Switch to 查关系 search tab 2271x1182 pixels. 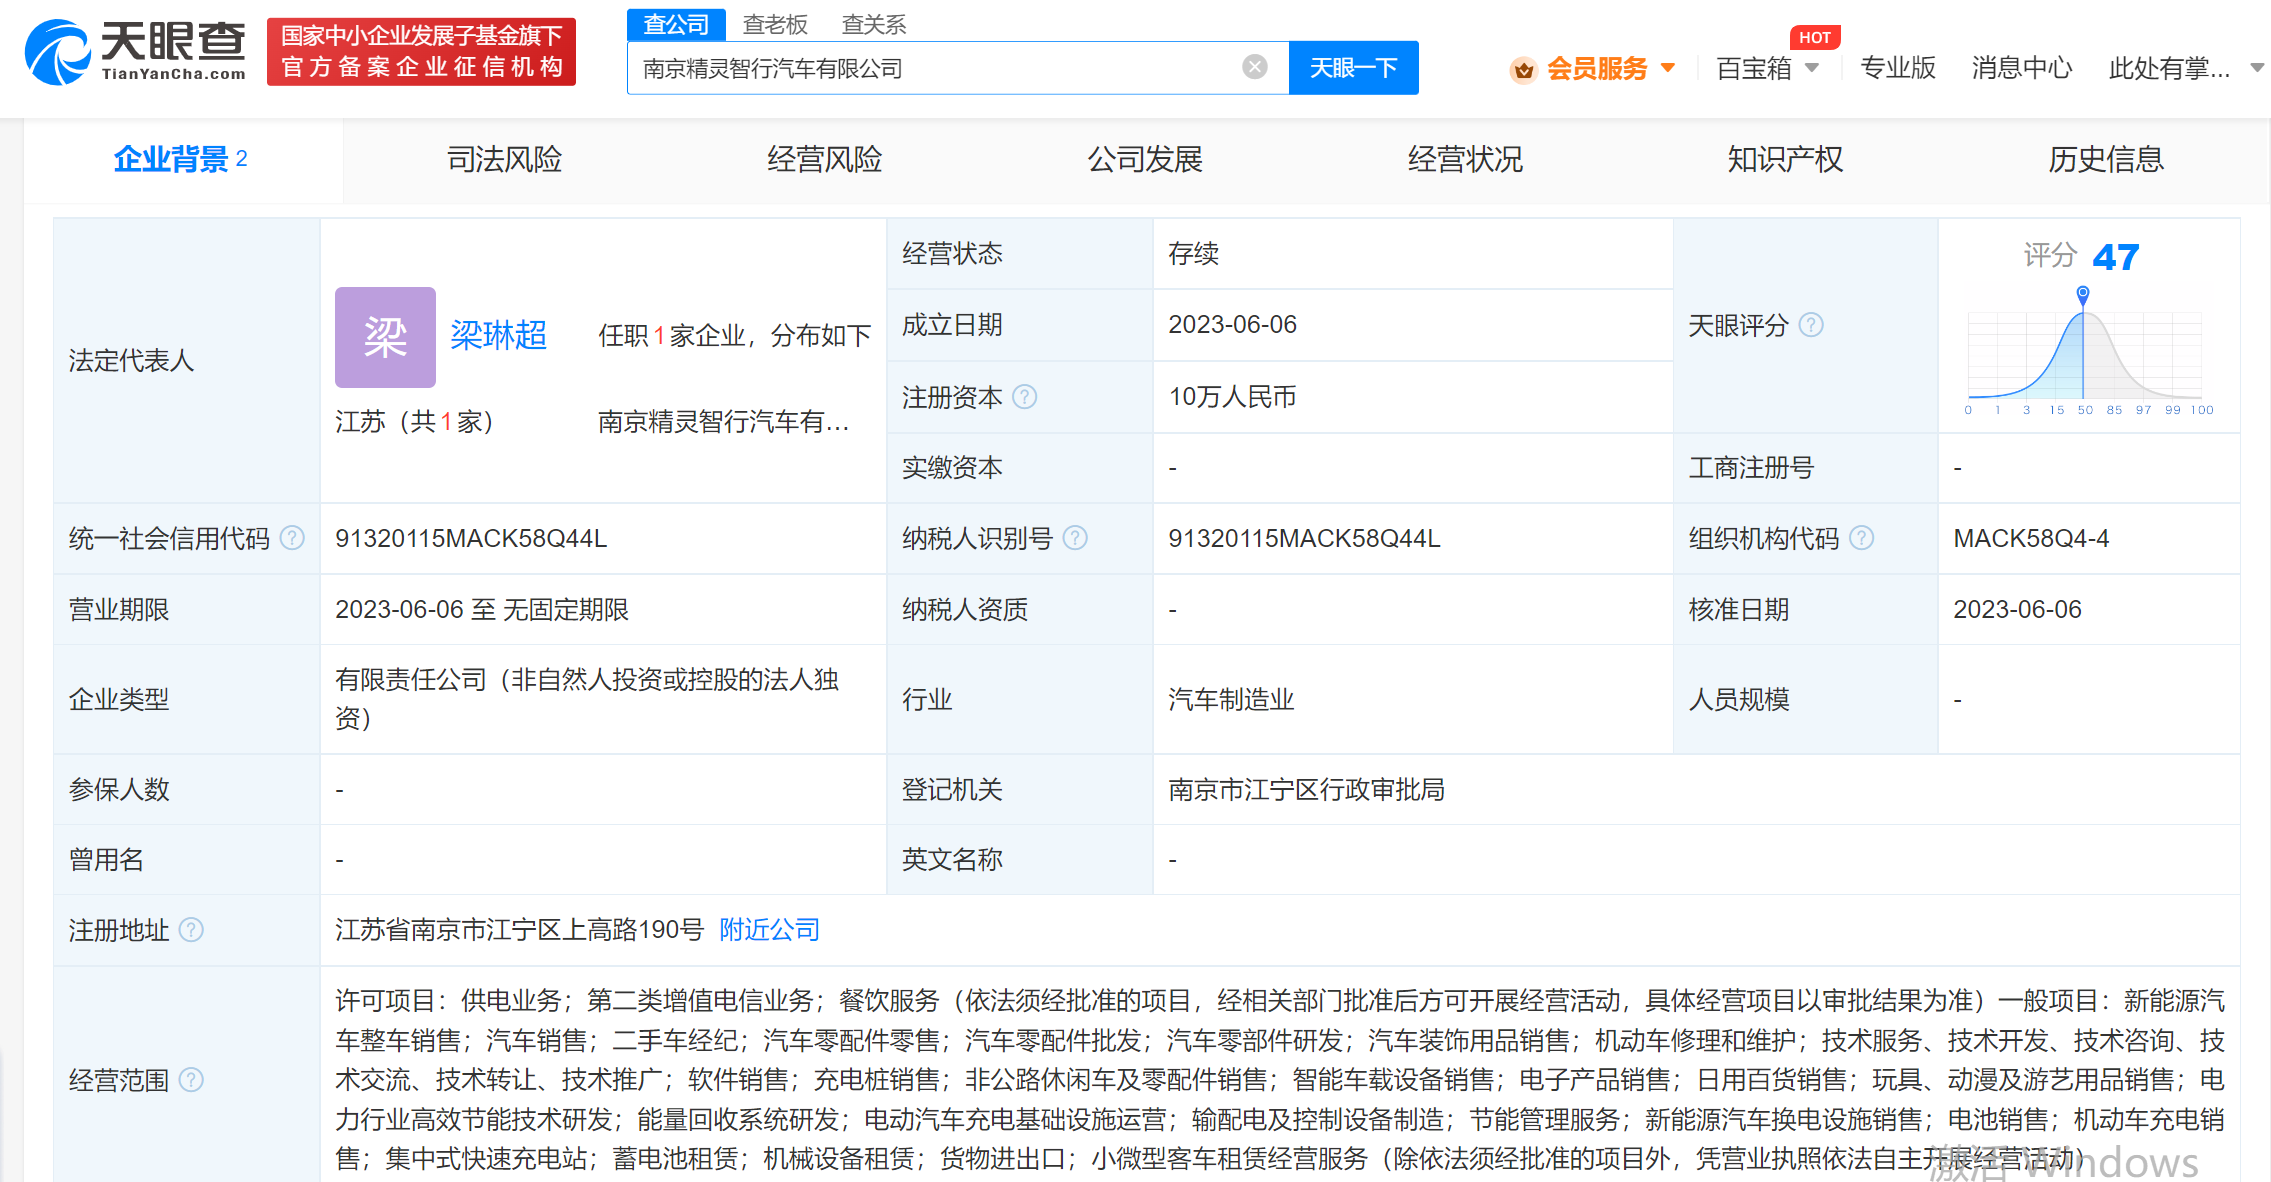[874, 24]
